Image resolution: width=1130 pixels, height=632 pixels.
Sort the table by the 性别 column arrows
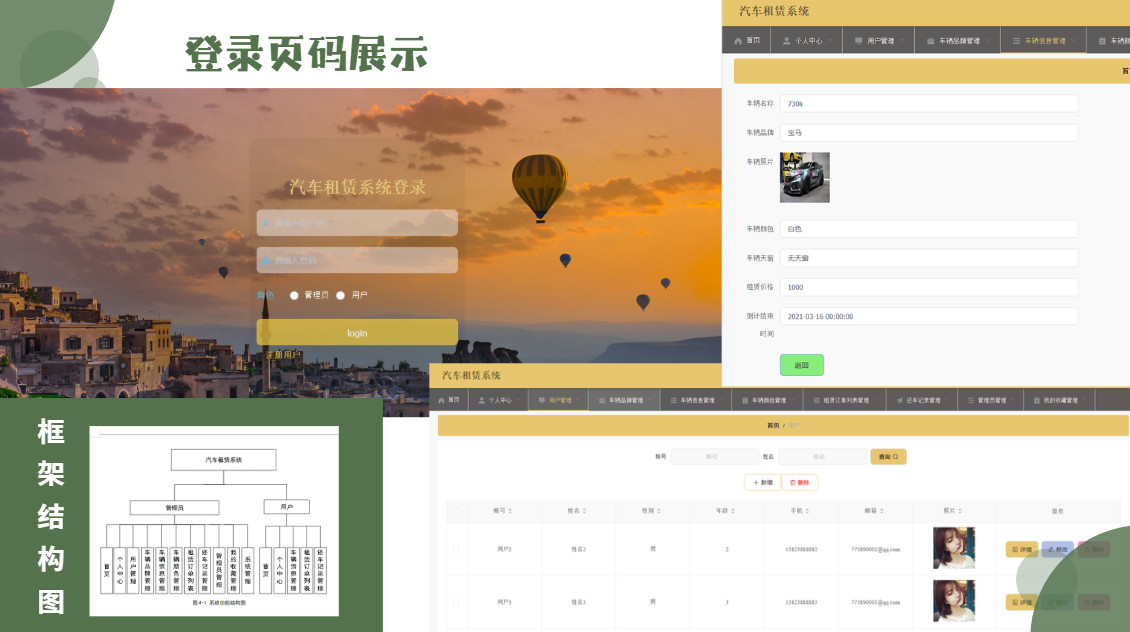tap(659, 511)
